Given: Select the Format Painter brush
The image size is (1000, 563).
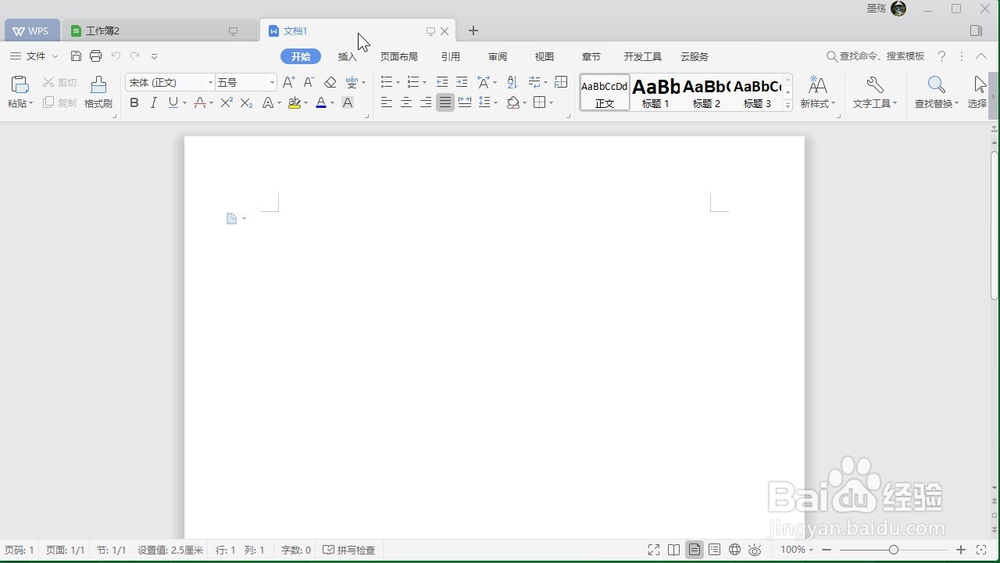Looking at the screenshot, I should click(x=98, y=85).
